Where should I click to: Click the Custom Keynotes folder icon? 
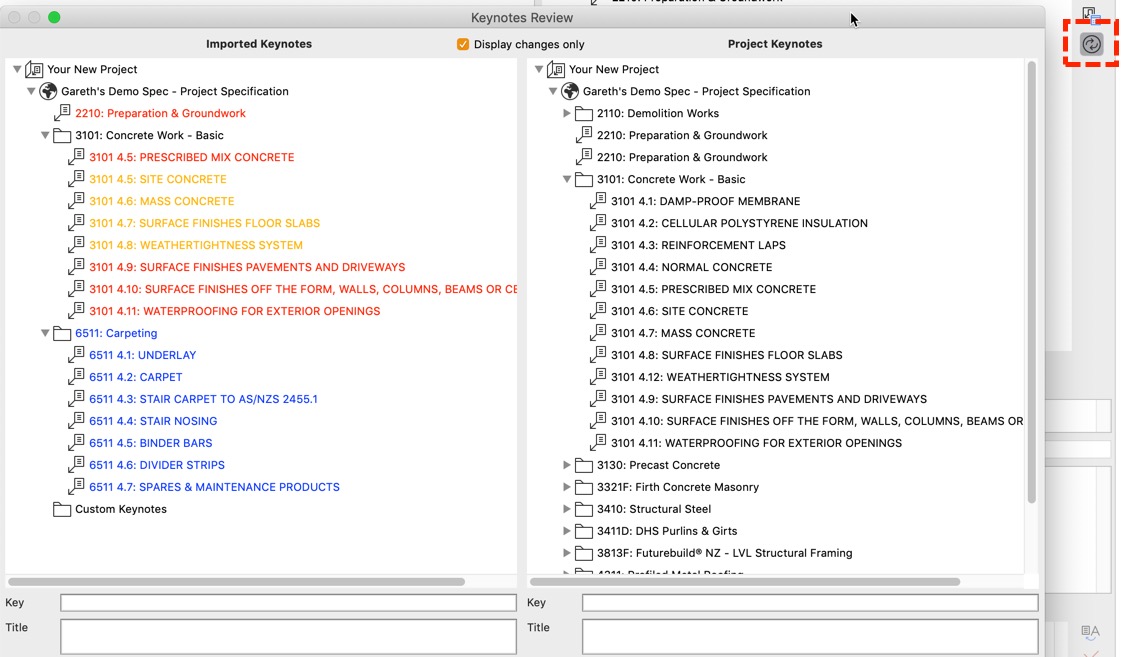click(62, 509)
